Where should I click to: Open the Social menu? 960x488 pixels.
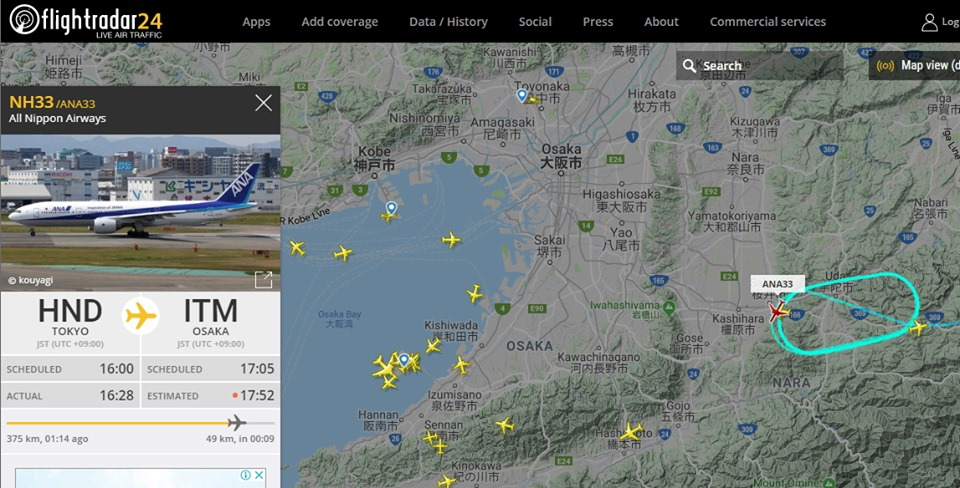pos(535,21)
